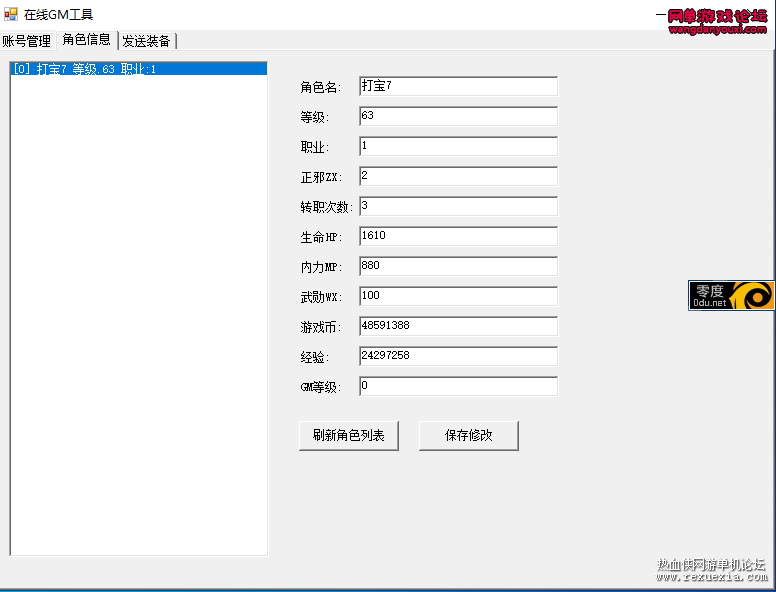Focus the 等级 field showing 63
The width and height of the screenshot is (776, 592).
pos(458,116)
